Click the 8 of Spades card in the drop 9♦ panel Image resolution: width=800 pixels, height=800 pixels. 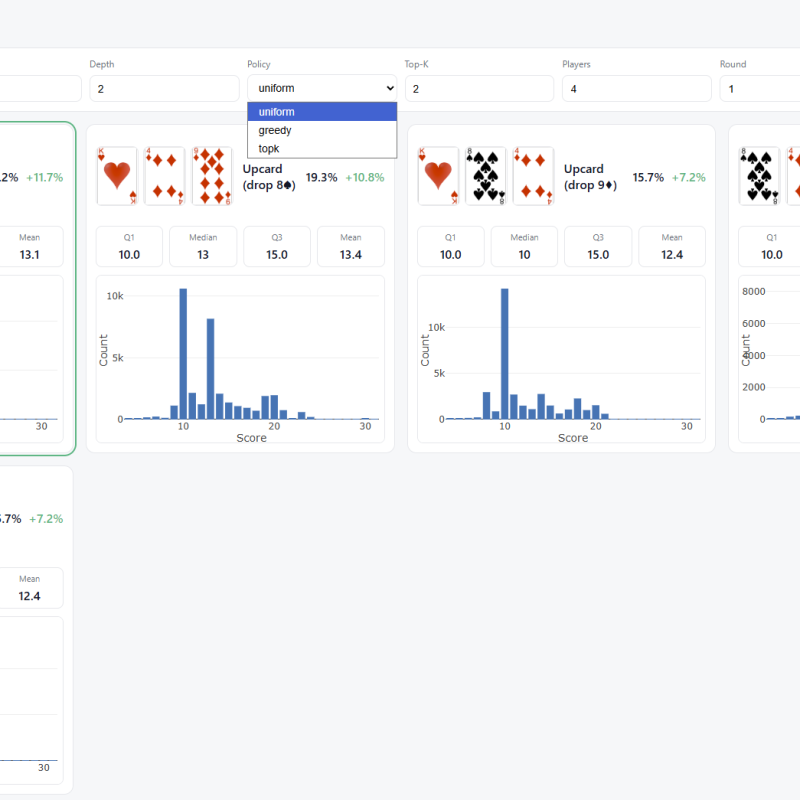pos(485,176)
